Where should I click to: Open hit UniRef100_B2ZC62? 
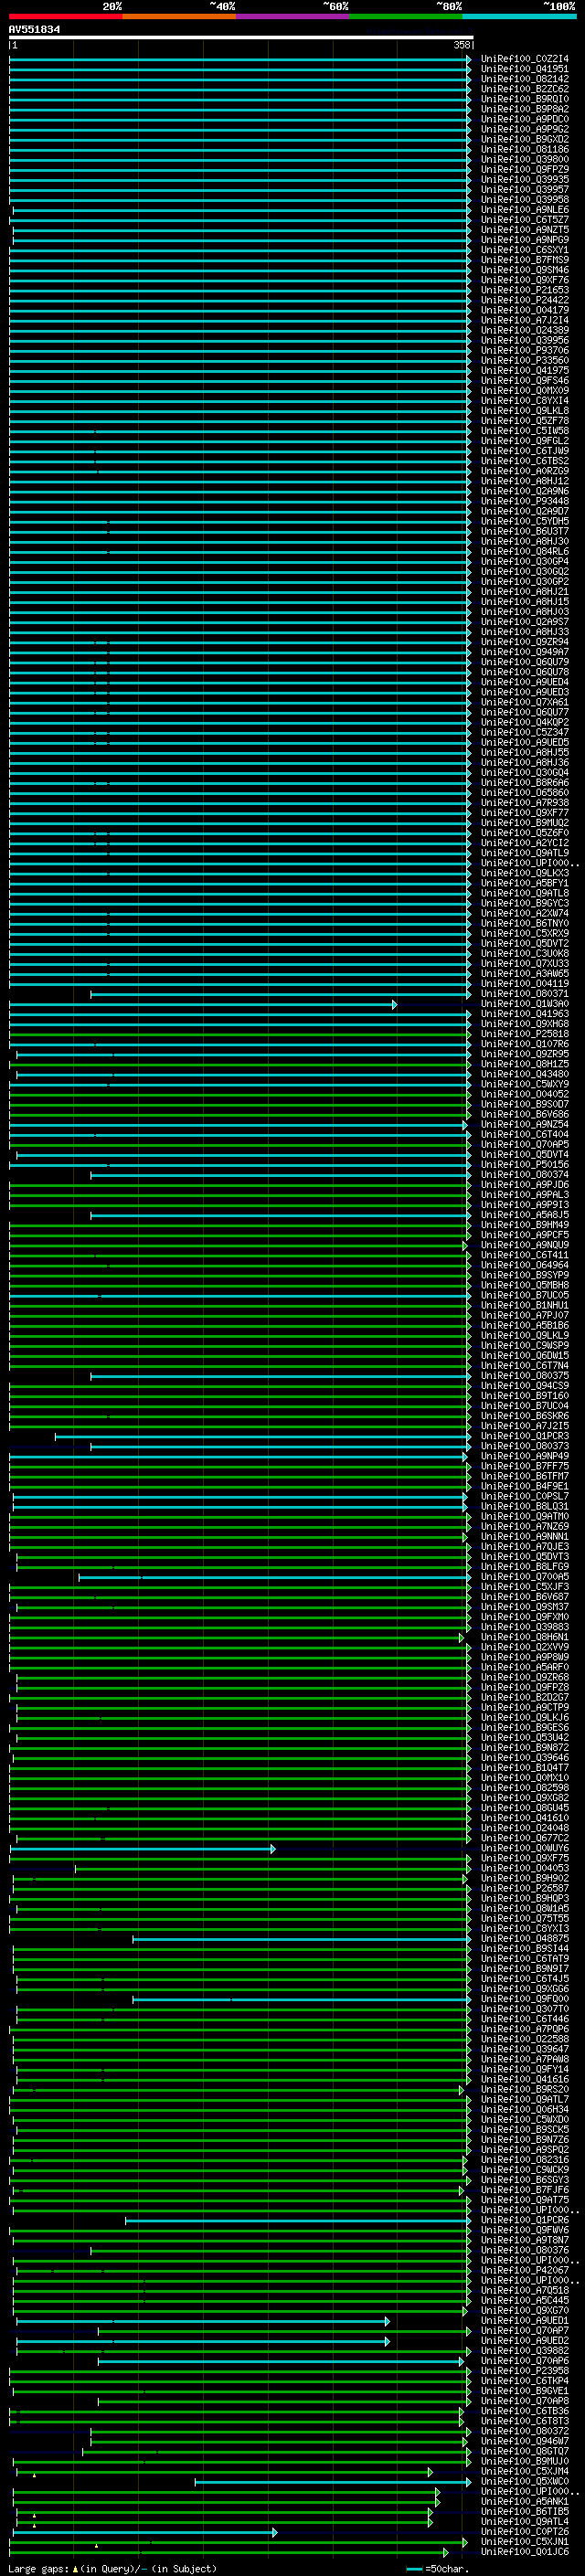click(x=525, y=89)
